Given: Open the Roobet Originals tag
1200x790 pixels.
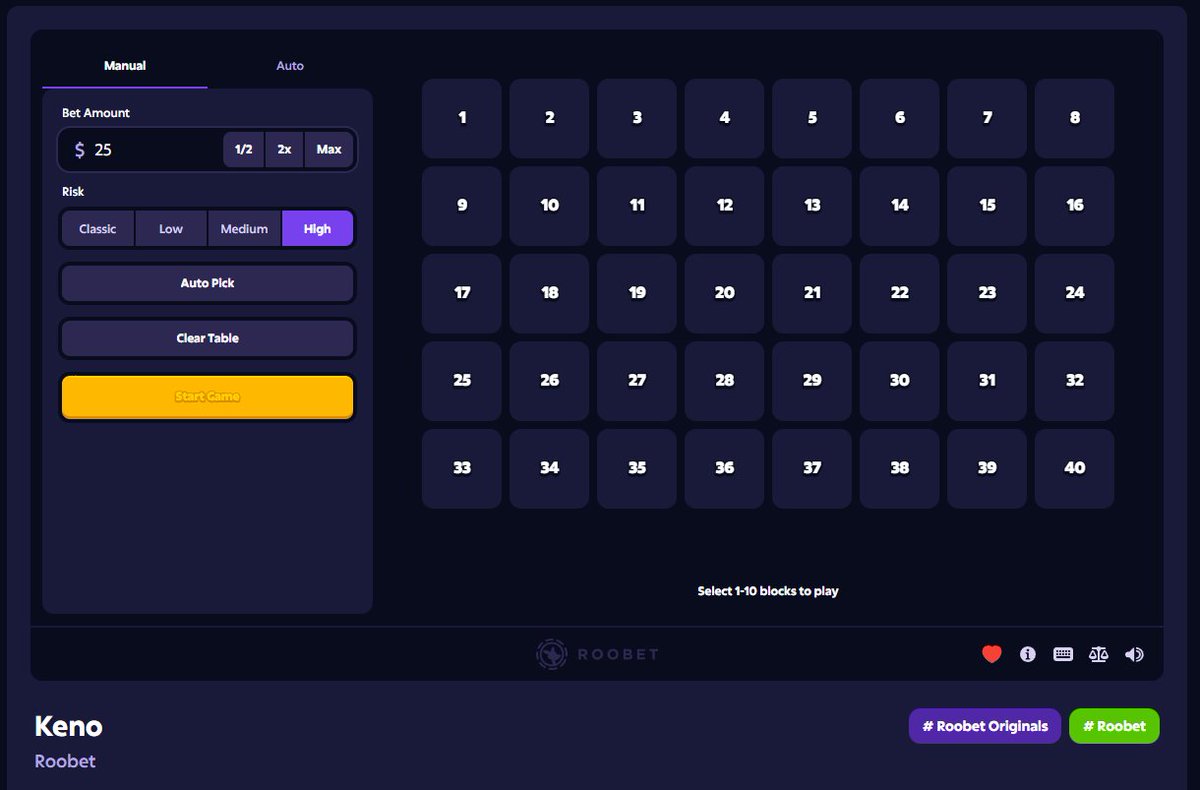Looking at the screenshot, I should 985,726.
